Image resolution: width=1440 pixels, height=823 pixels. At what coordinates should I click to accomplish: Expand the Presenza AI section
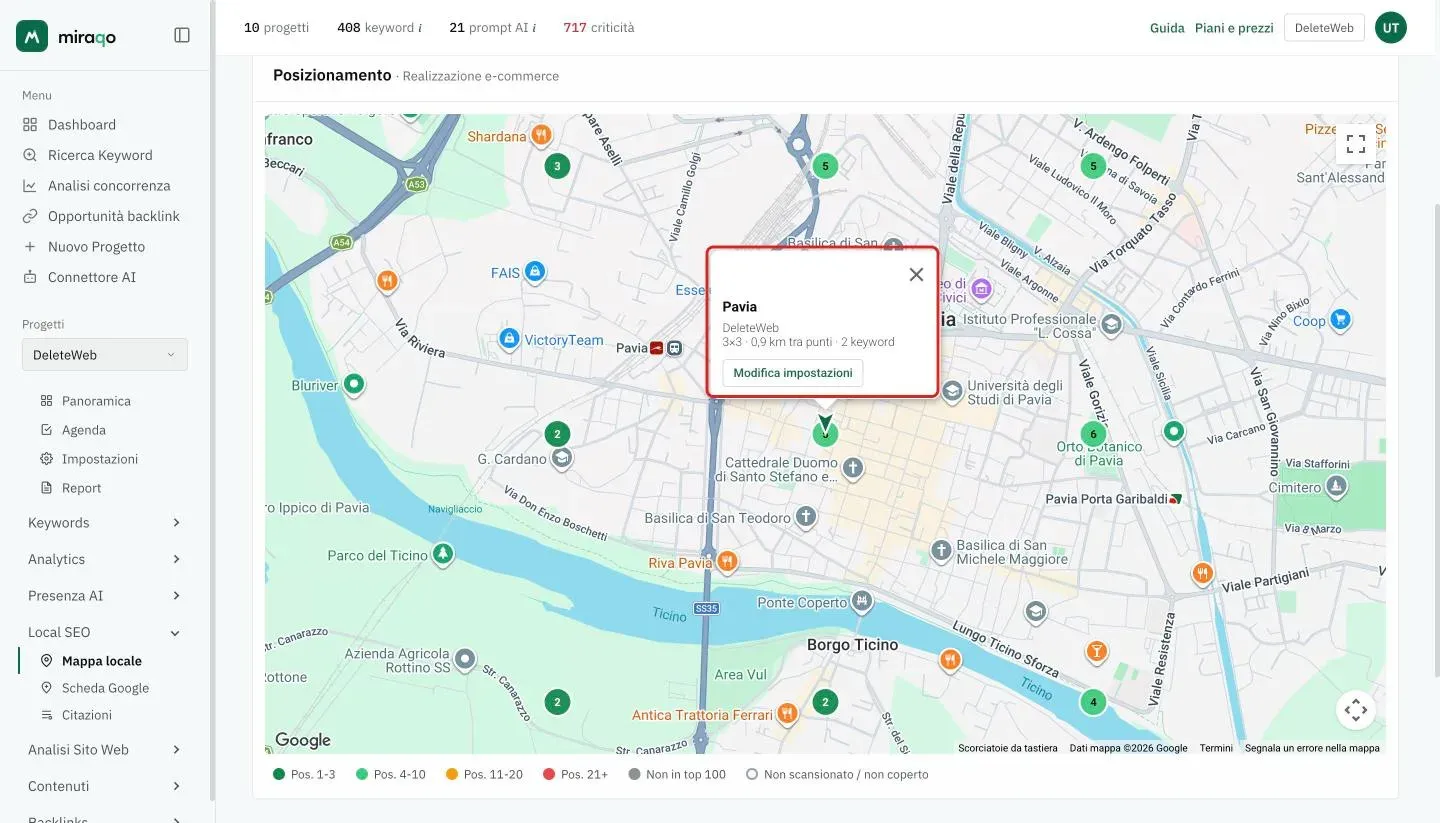coord(105,596)
